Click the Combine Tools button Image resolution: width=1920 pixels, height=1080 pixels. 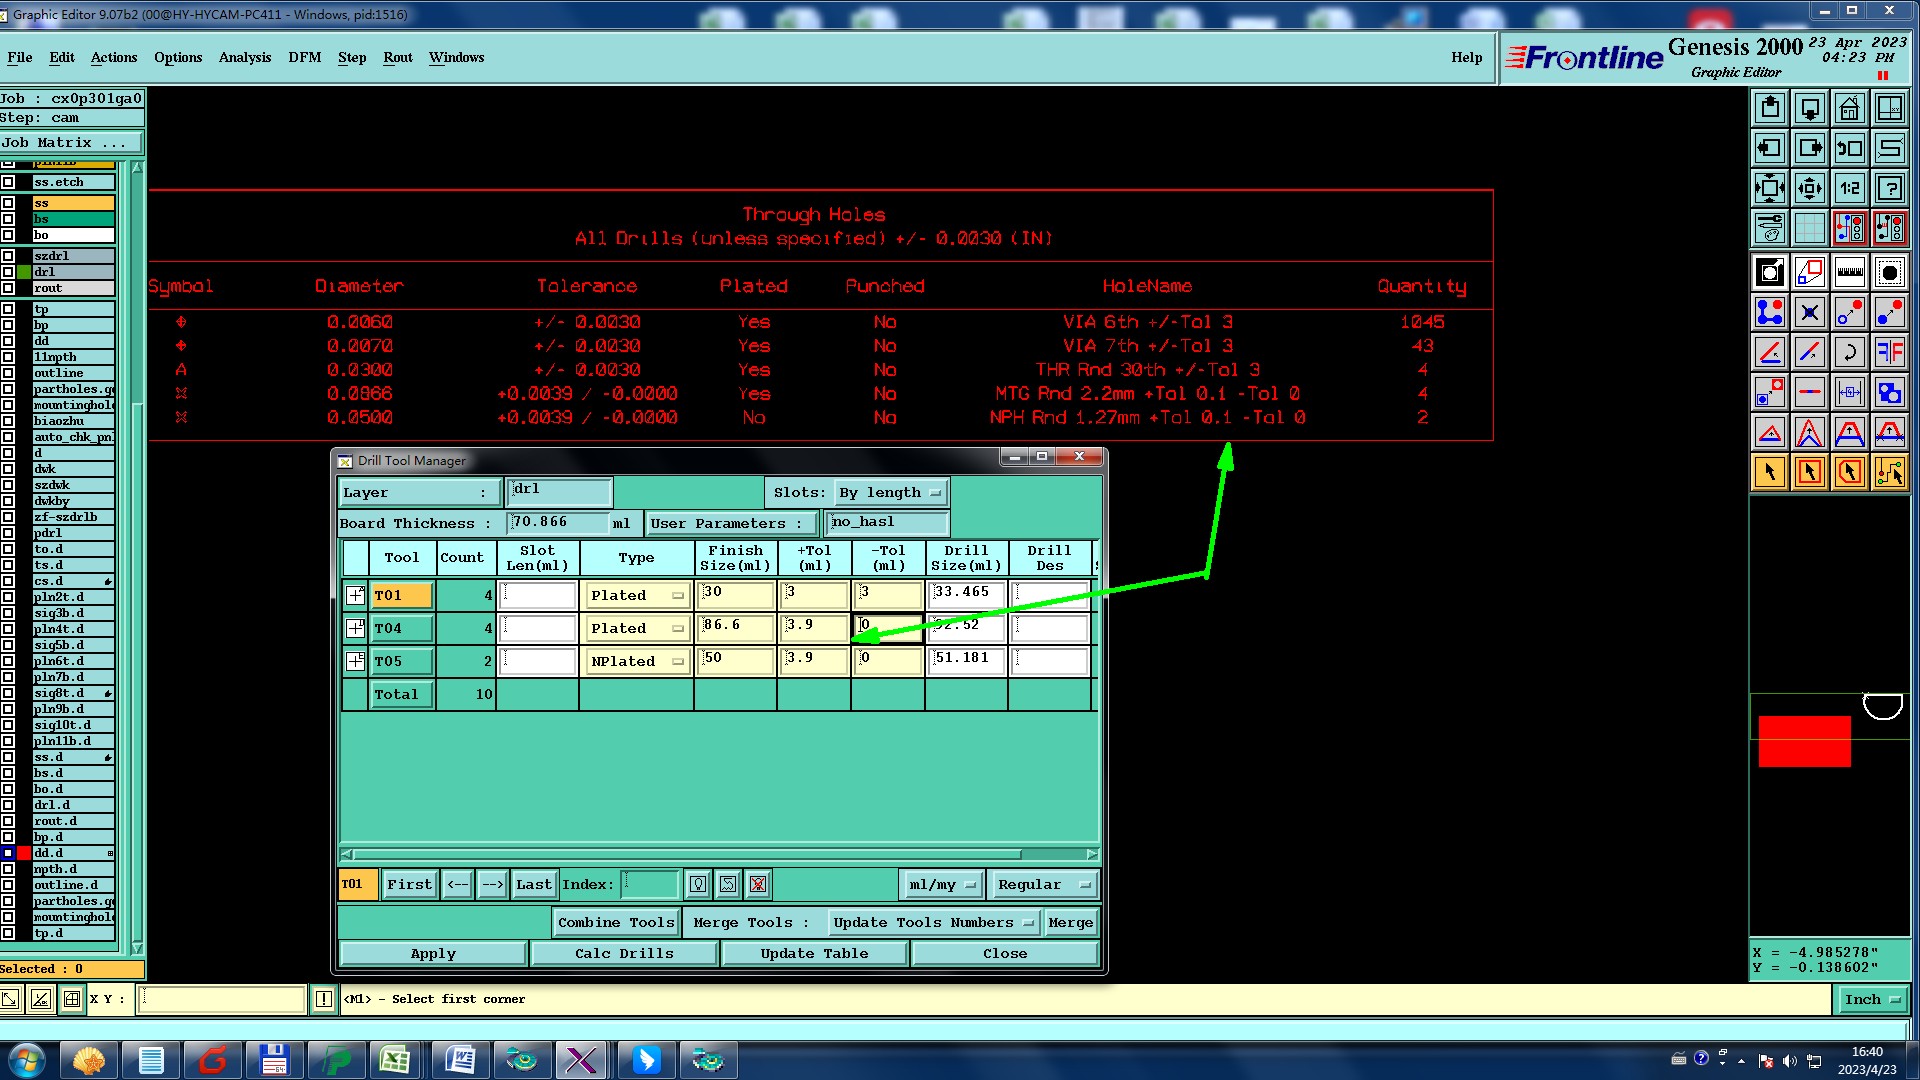(x=616, y=923)
